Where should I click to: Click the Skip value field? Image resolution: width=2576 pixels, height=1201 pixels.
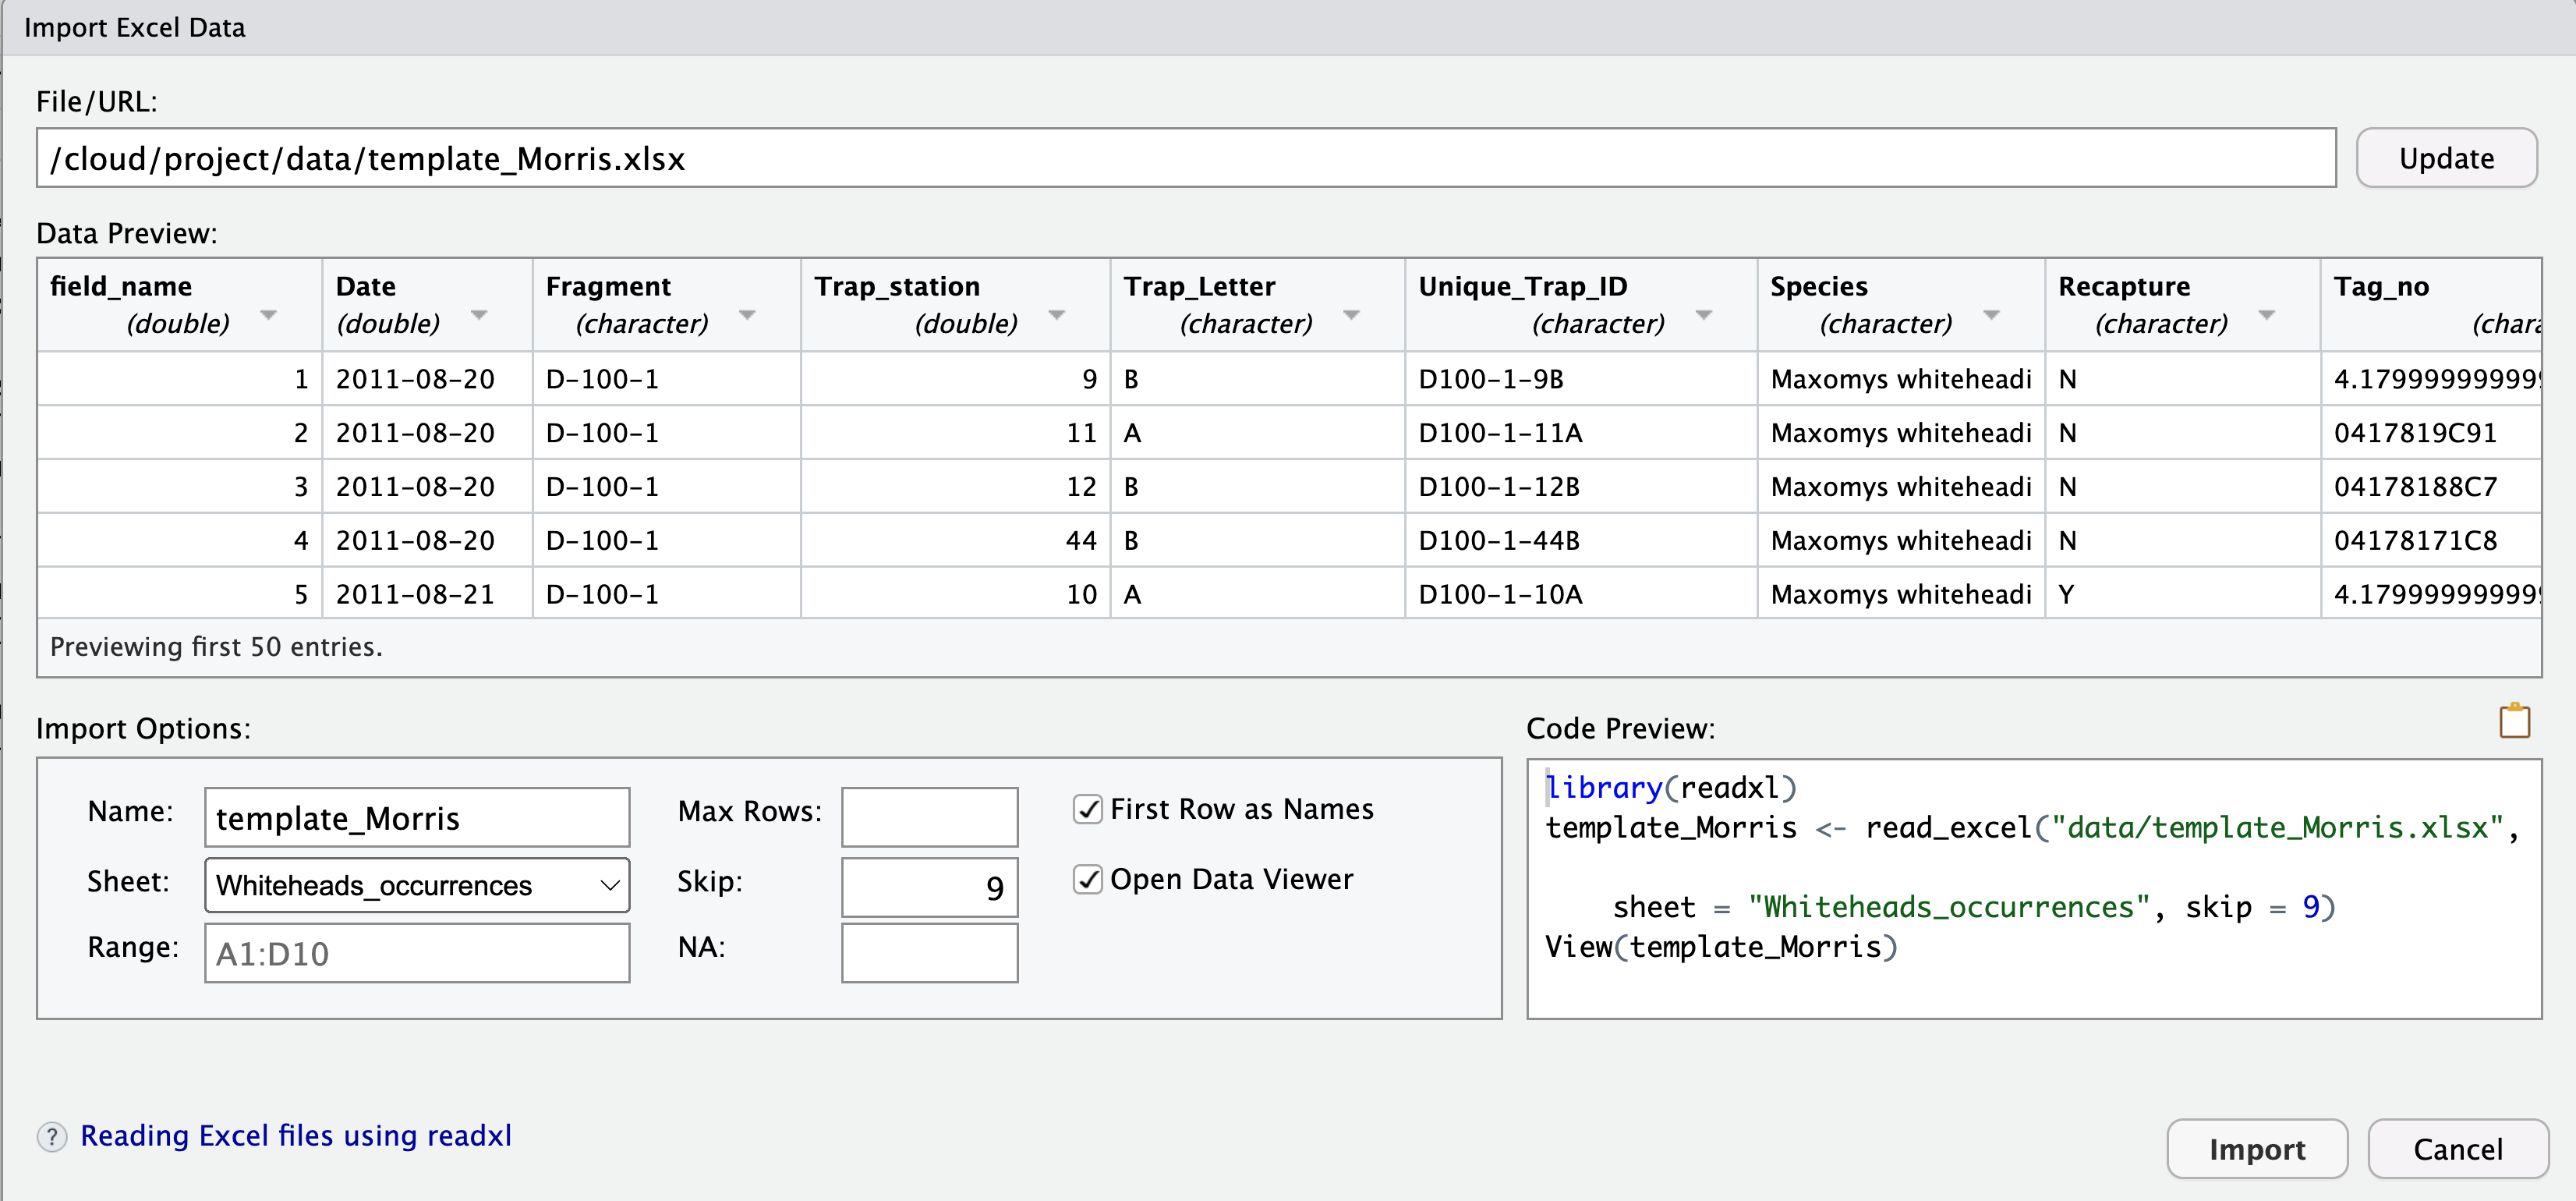click(x=929, y=887)
